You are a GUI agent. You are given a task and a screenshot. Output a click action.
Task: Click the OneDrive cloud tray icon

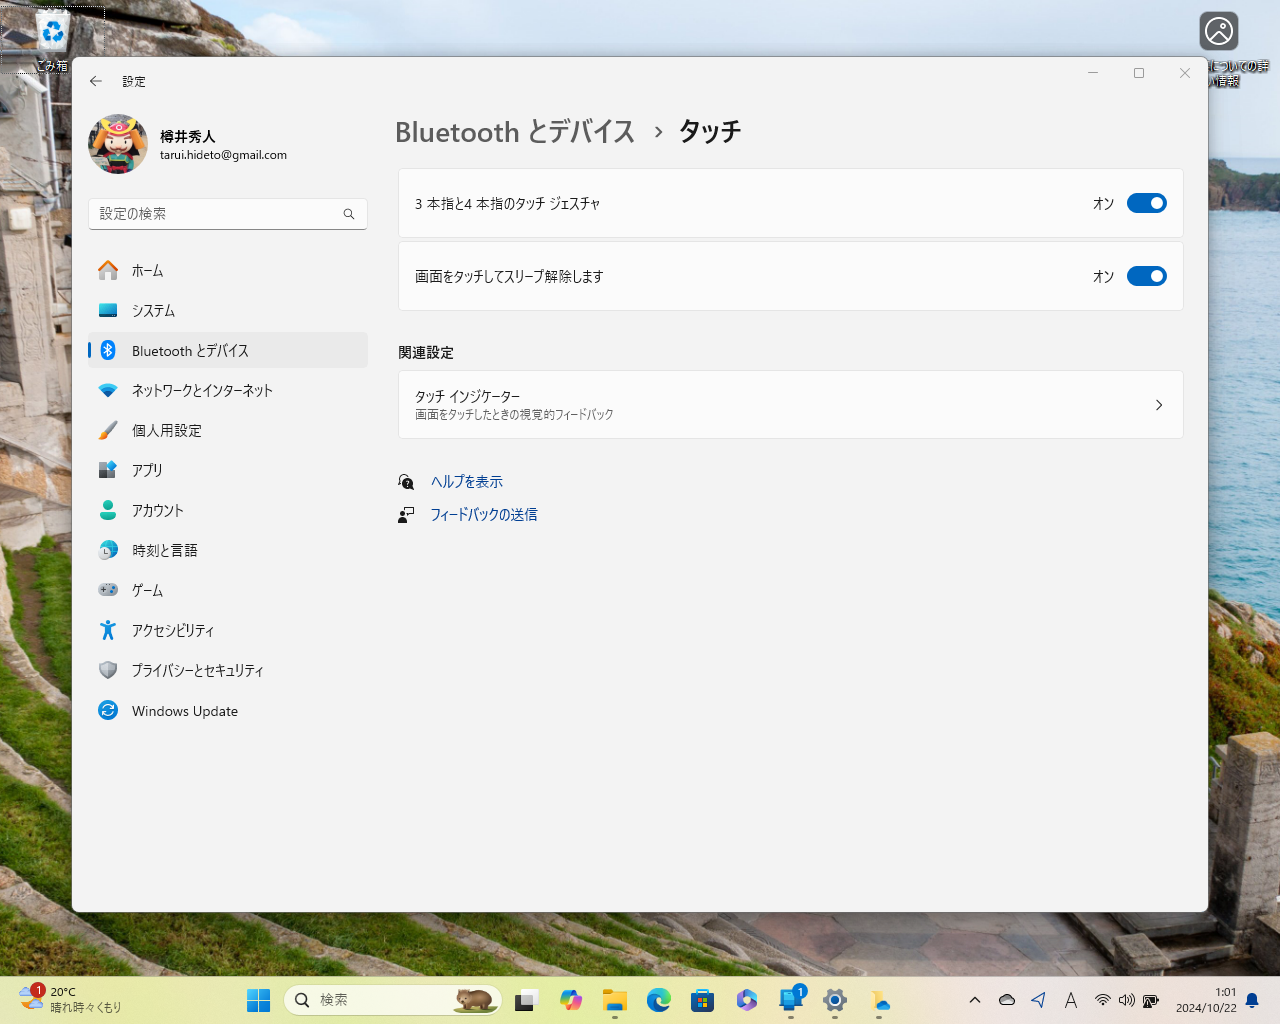coord(1007,1000)
